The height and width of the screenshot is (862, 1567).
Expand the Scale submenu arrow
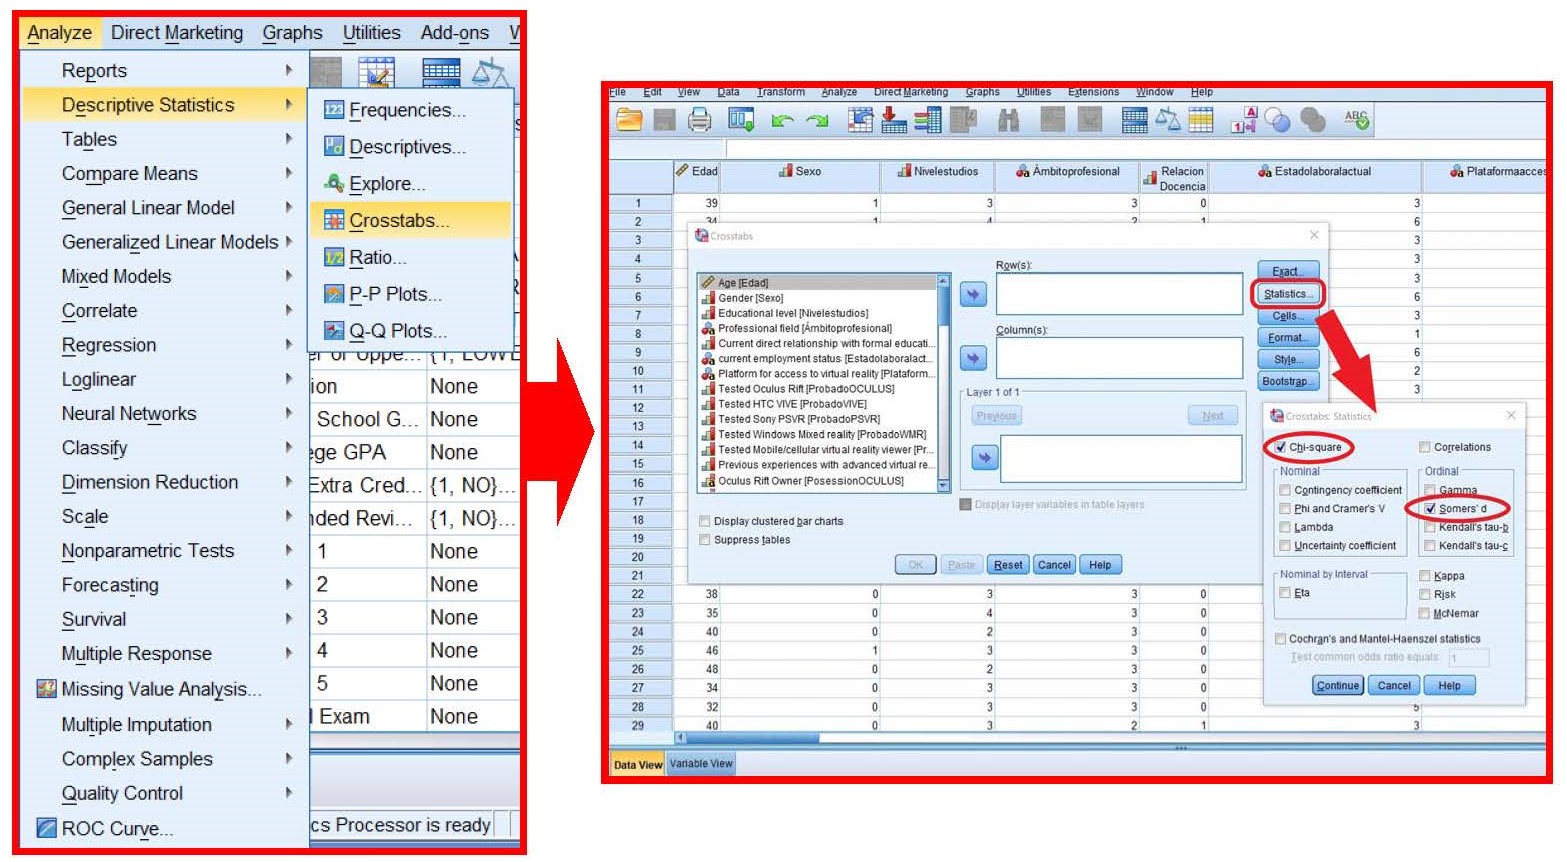click(288, 516)
